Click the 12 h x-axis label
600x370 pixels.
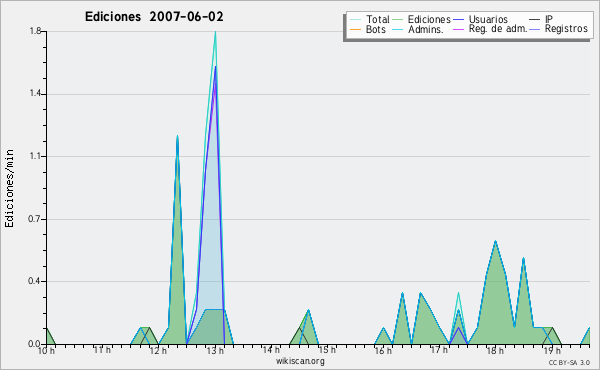pyautogui.click(x=158, y=350)
